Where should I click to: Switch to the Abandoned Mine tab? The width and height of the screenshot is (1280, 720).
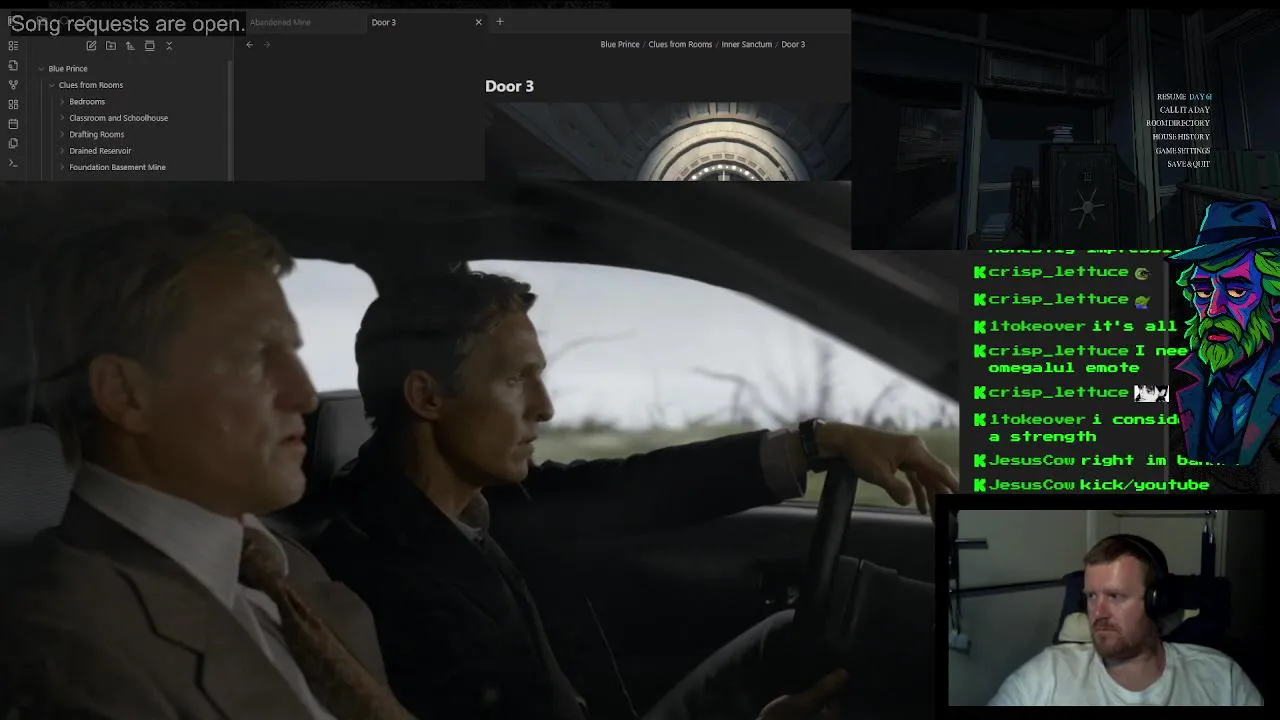[280, 22]
